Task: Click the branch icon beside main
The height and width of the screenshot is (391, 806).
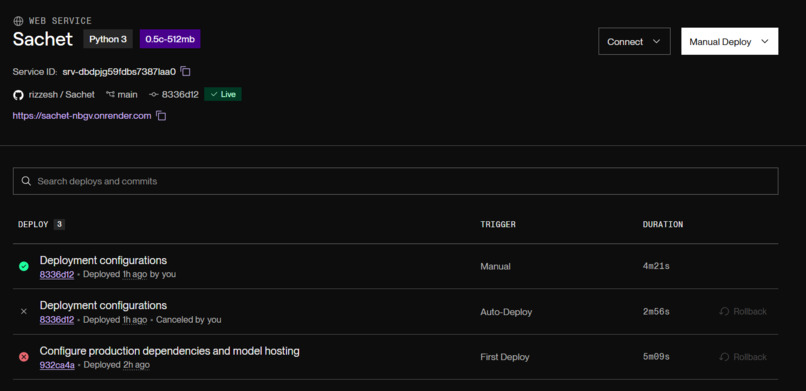Action: click(110, 95)
